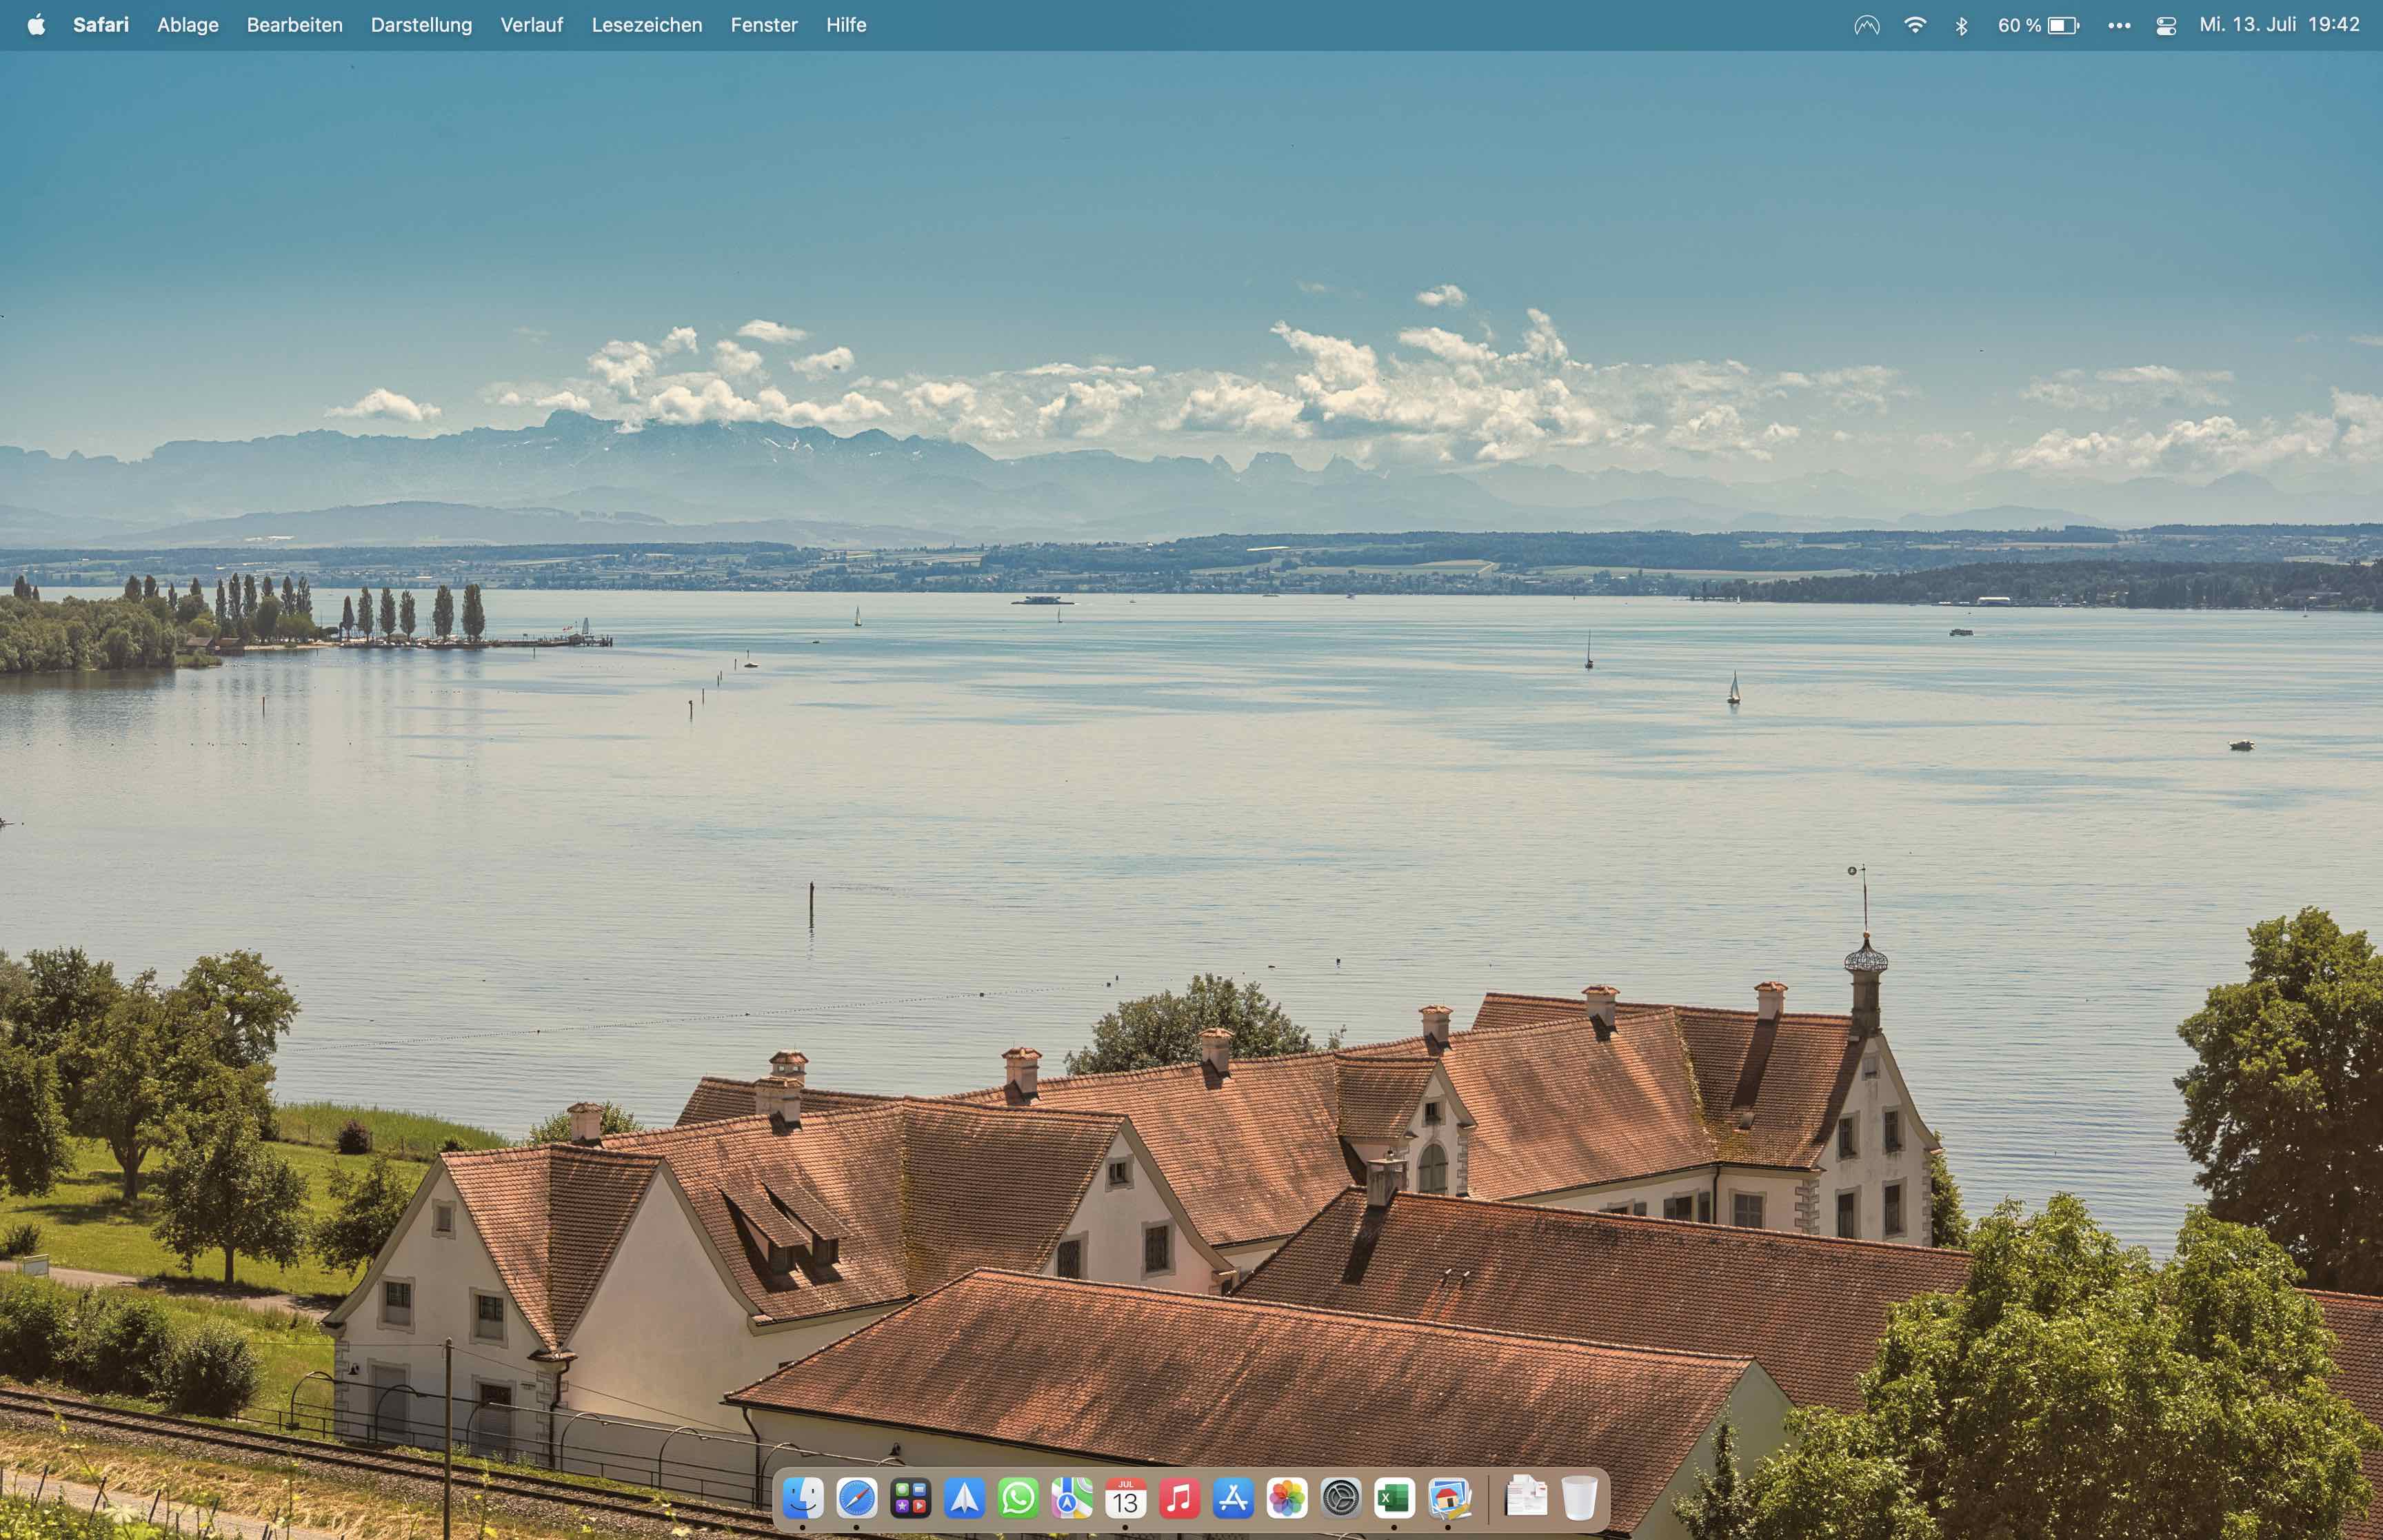The height and width of the screenshot is (1540, 2383).
Task: Open Calendar showing Jul 13
Action: [1126, 1498]
